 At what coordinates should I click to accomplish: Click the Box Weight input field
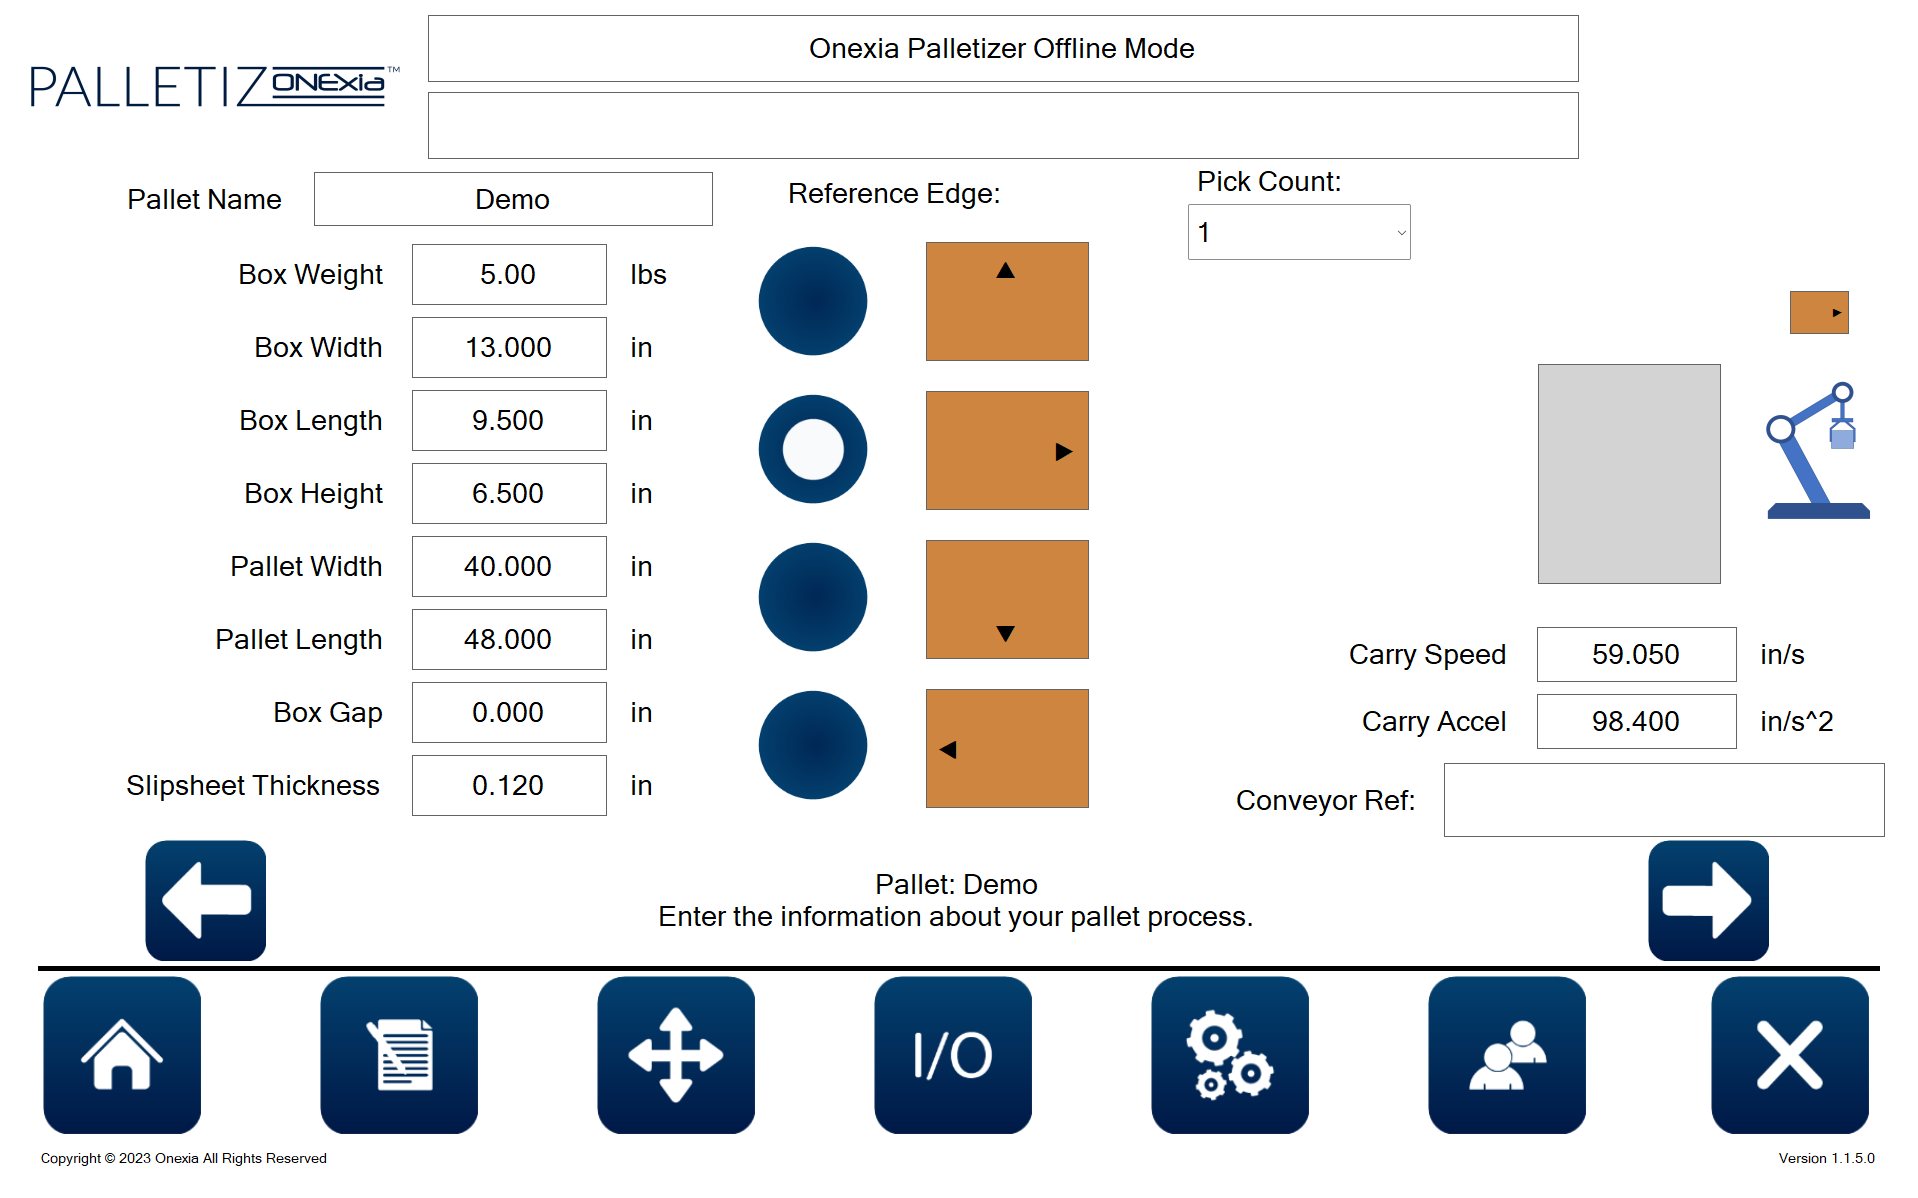508,274
